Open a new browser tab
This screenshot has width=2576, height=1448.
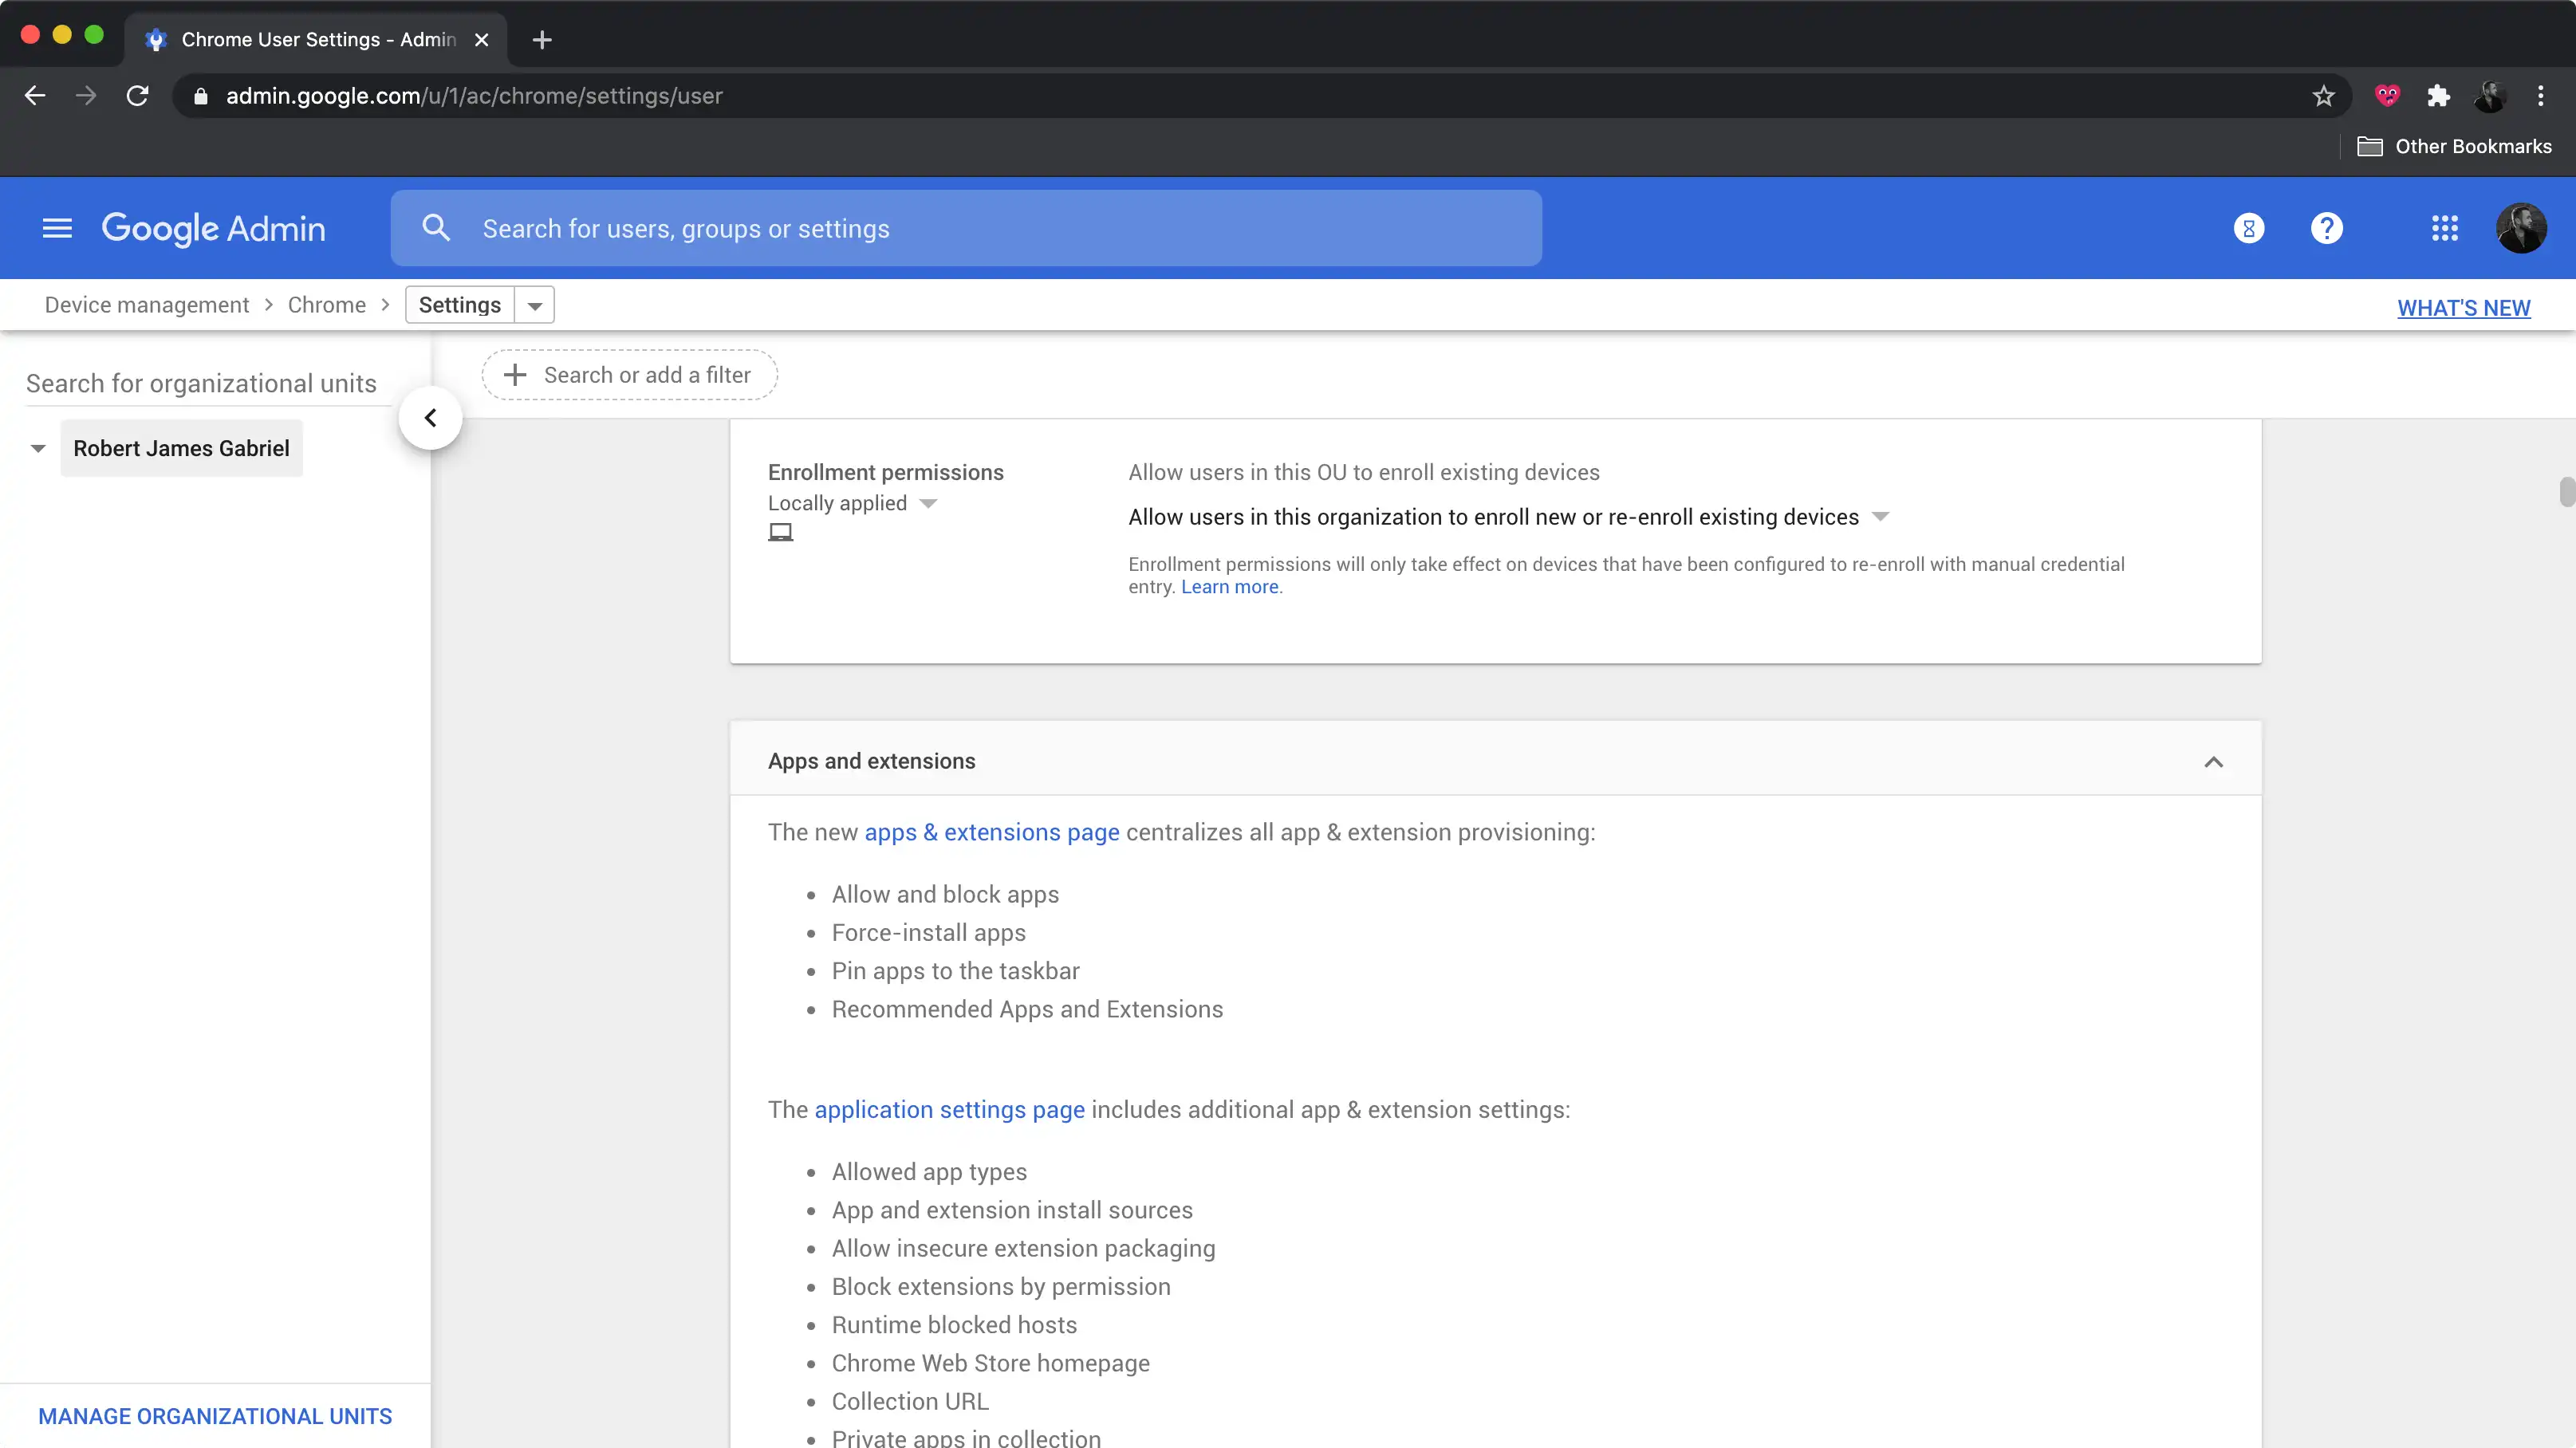click(542, 40)
